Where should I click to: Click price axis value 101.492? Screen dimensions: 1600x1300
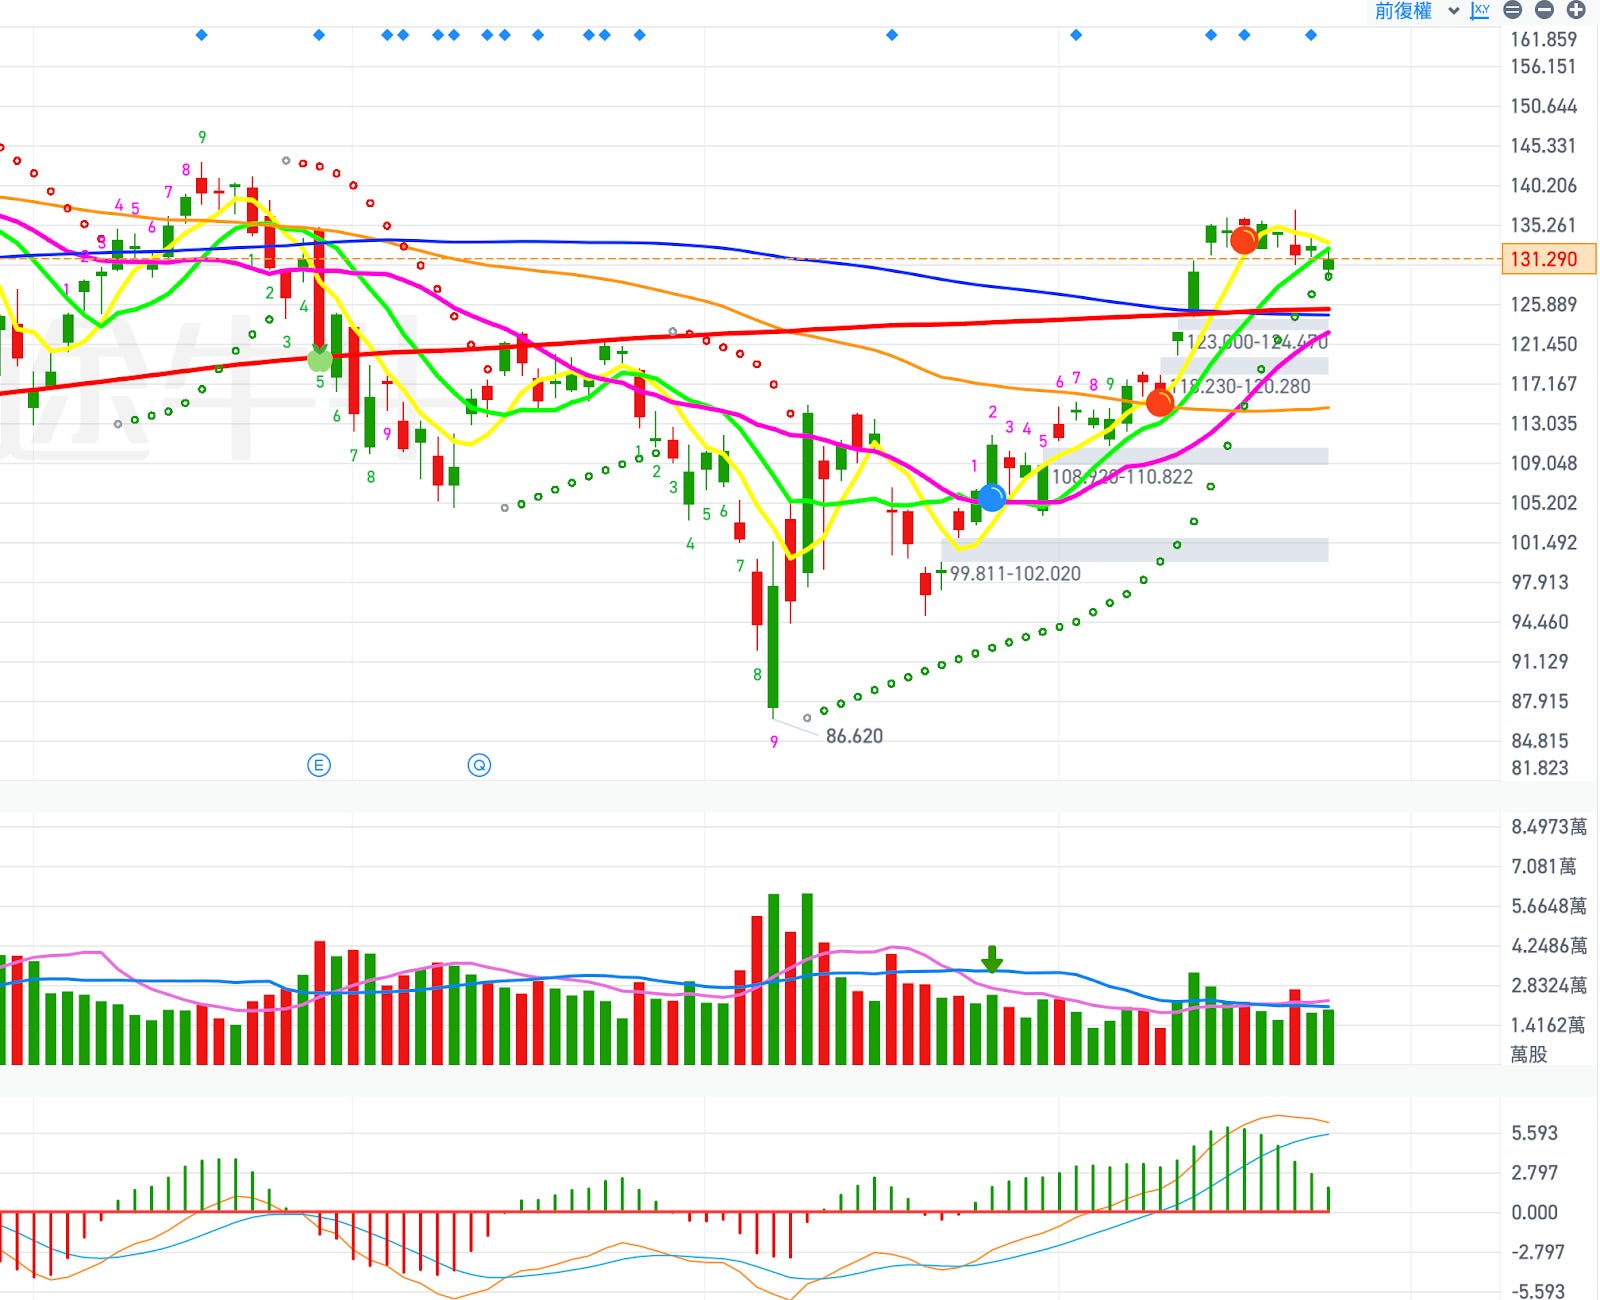coord(1543,543)
